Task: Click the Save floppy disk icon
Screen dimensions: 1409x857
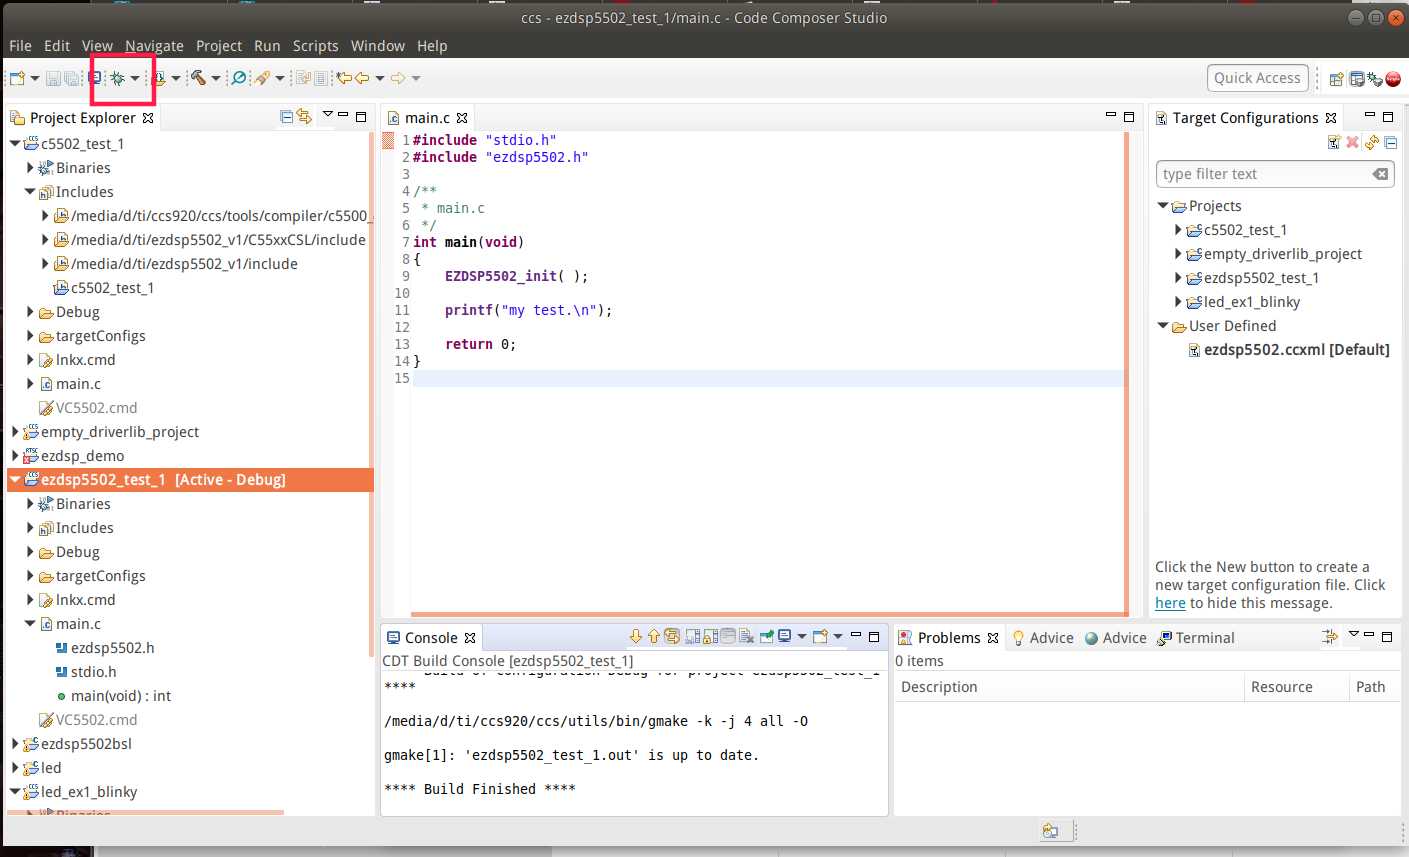Action: tap(53, 78)
